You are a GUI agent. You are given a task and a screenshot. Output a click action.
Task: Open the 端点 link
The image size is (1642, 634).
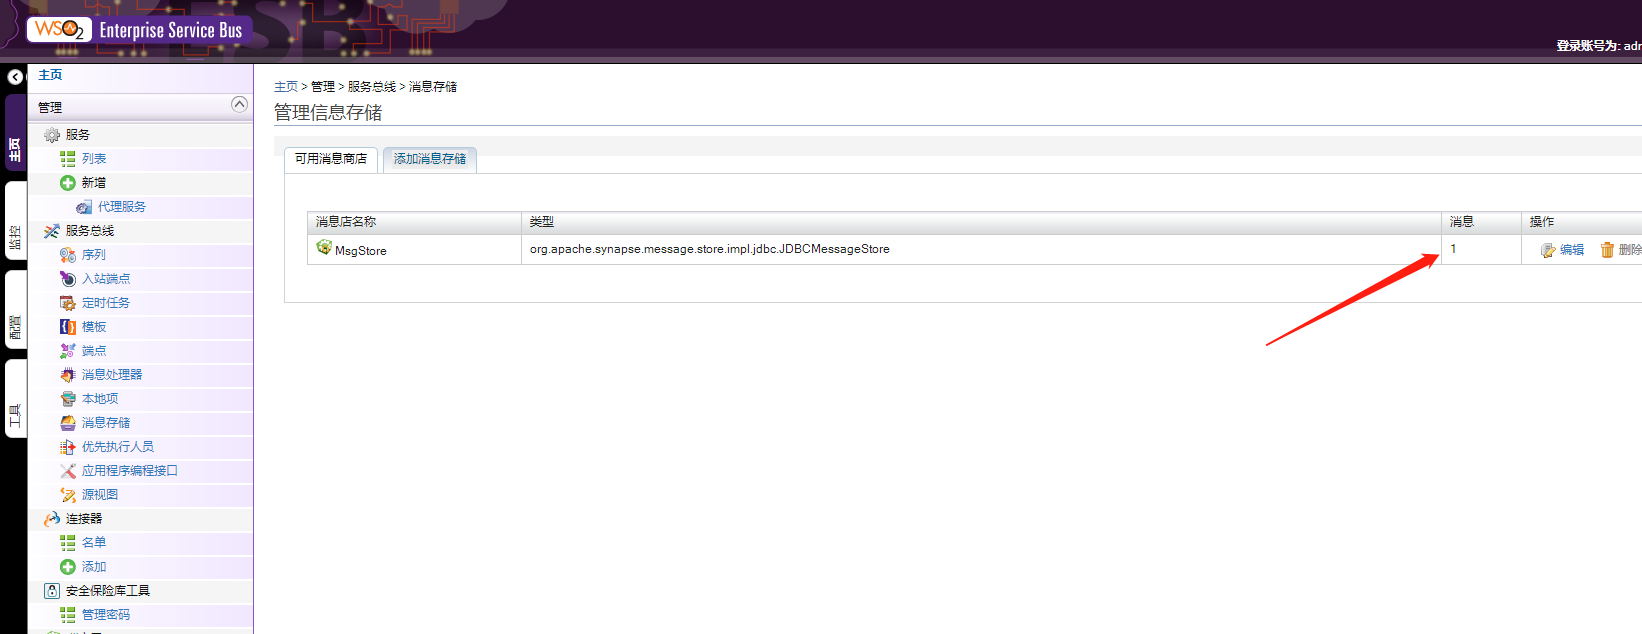pos(94,351)
